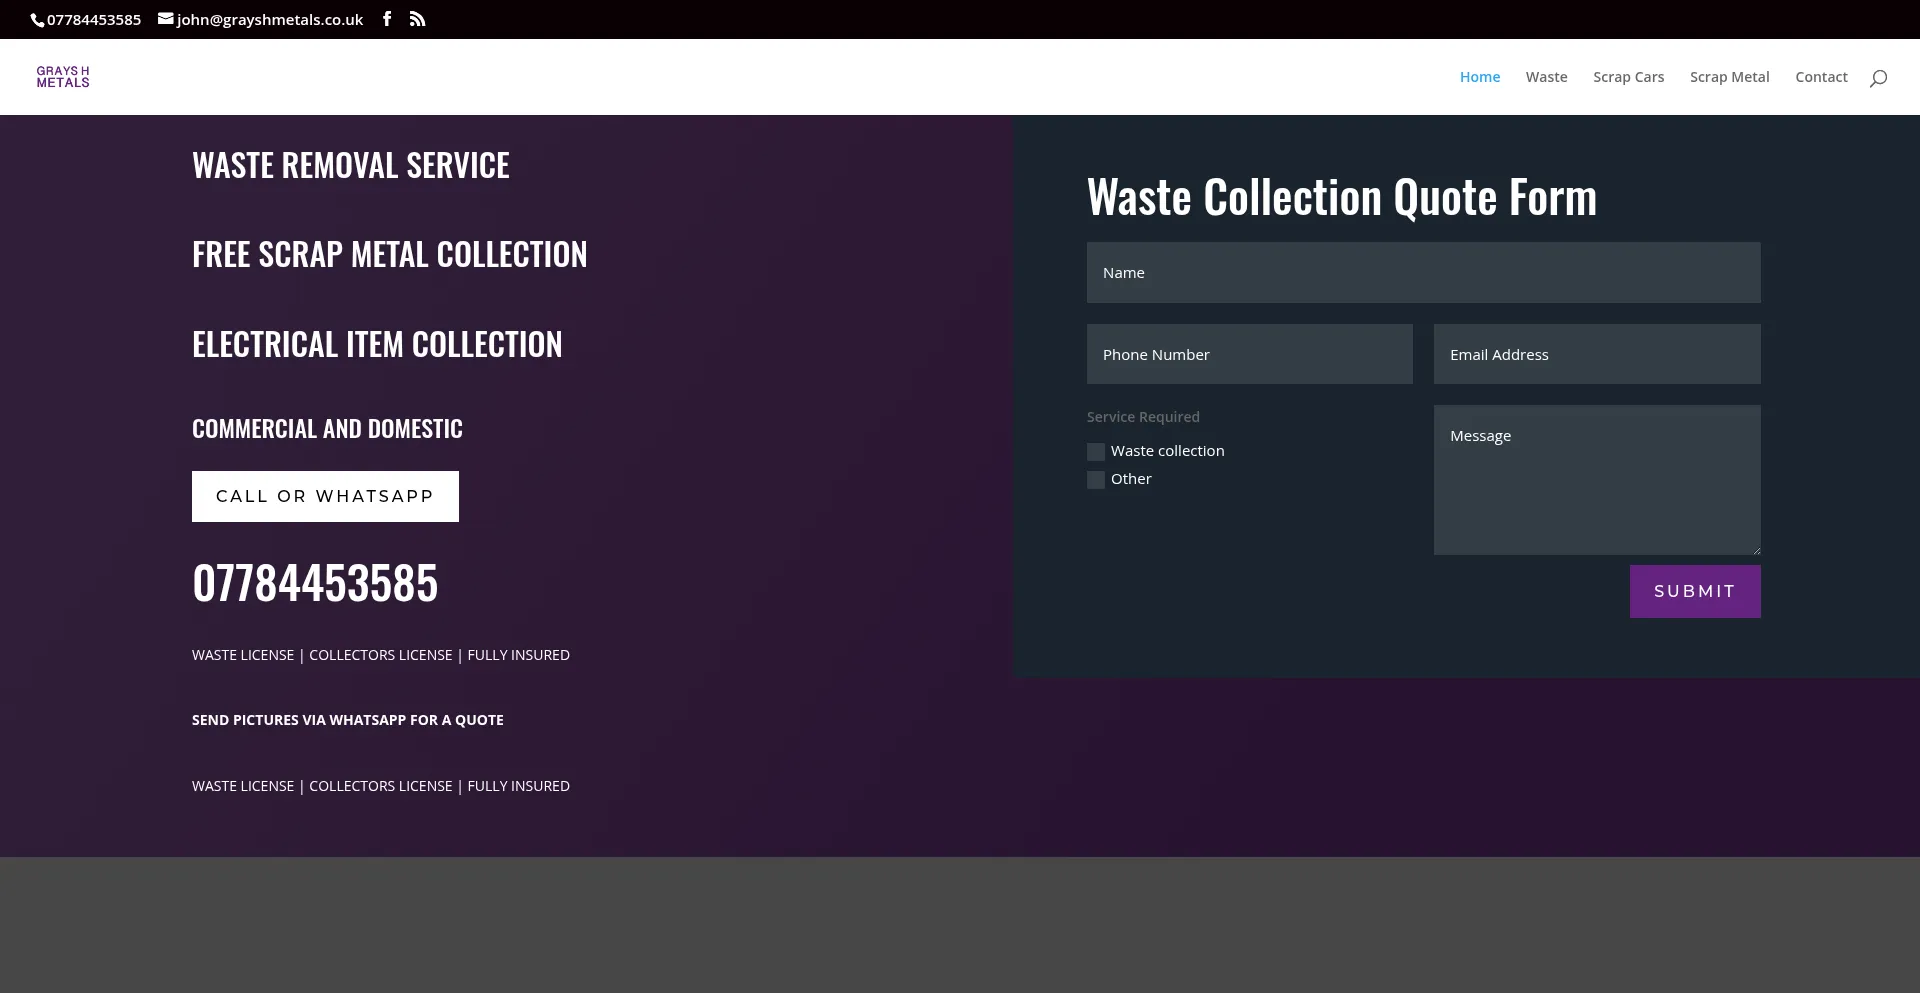Click the Waste Removal Service heading

click(x=351, y=165)
